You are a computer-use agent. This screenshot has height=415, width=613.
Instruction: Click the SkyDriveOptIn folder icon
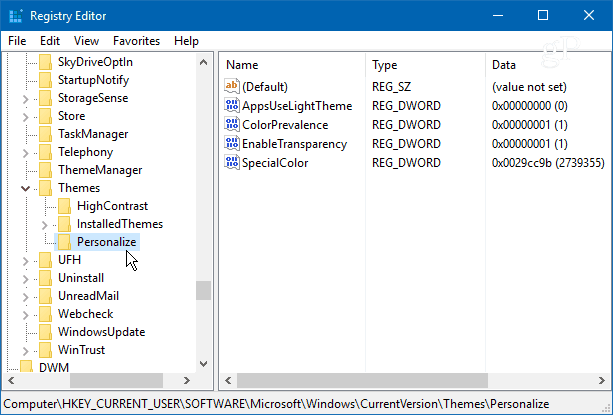click(45, 62)
